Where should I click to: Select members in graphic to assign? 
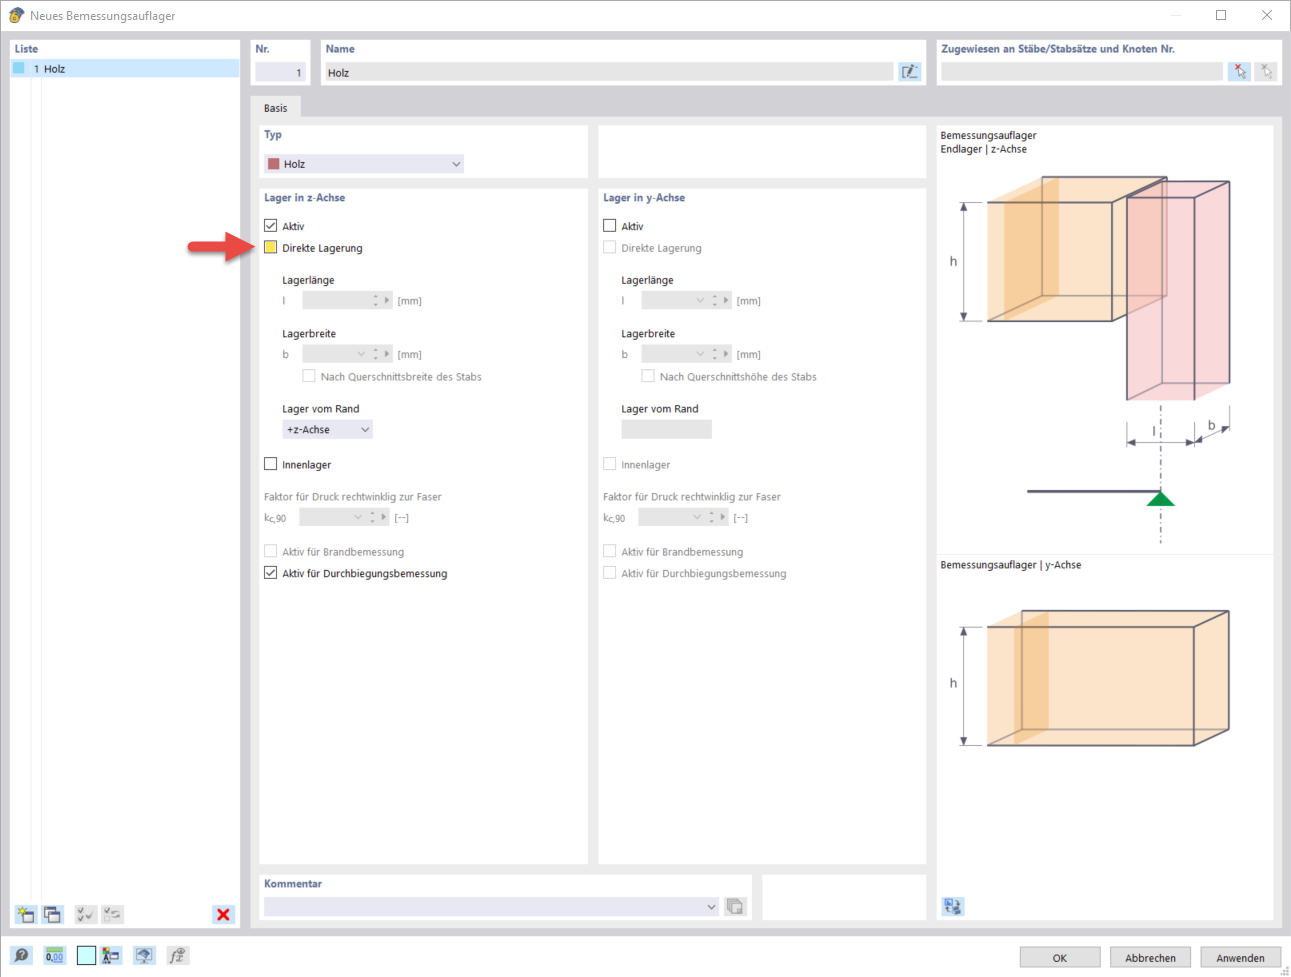pos(1239,72)
